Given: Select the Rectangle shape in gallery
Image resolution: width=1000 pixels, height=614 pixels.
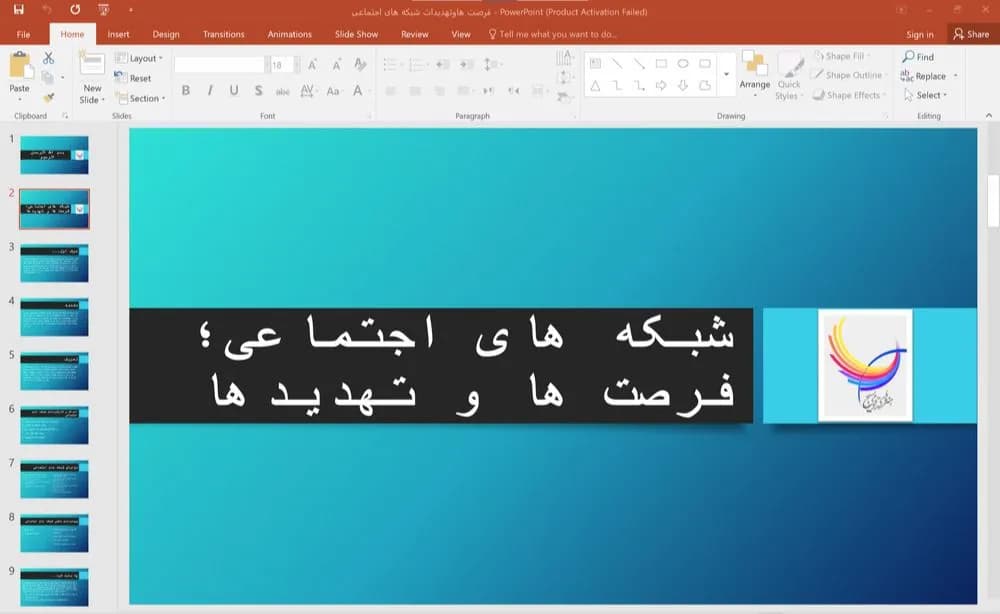Looking at the screenshot, I should 661,63.
